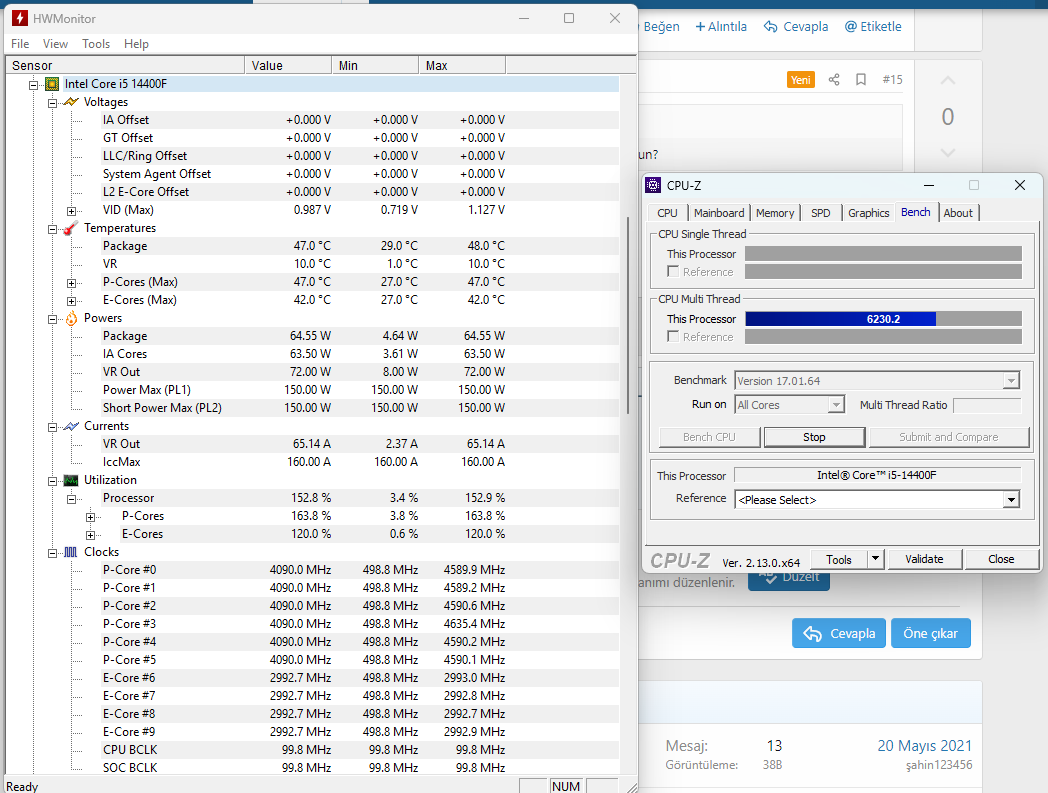Collapse the Currents tree branch
This screenshot has height=793, width=1048.
point(52,427)
